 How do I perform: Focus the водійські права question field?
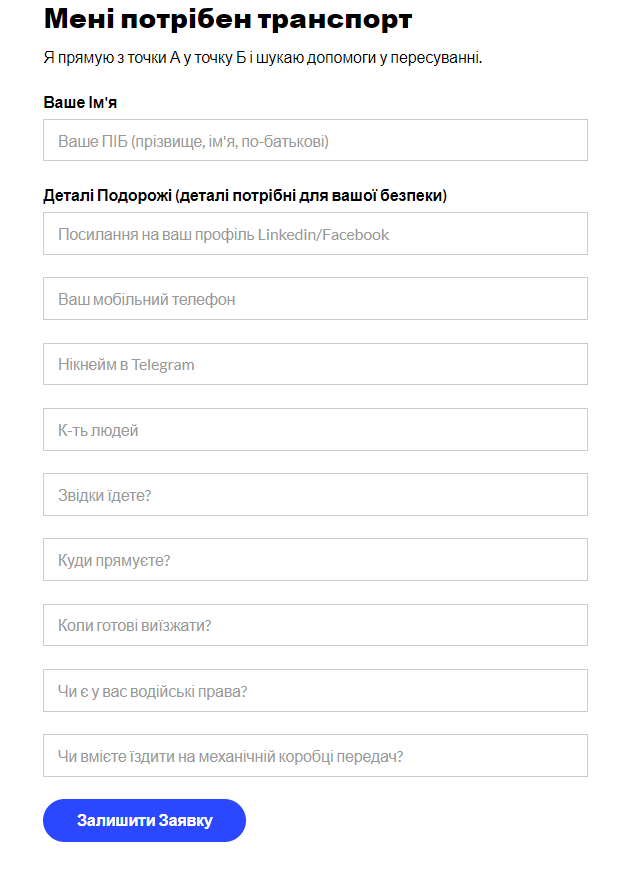tap(315, 691)
